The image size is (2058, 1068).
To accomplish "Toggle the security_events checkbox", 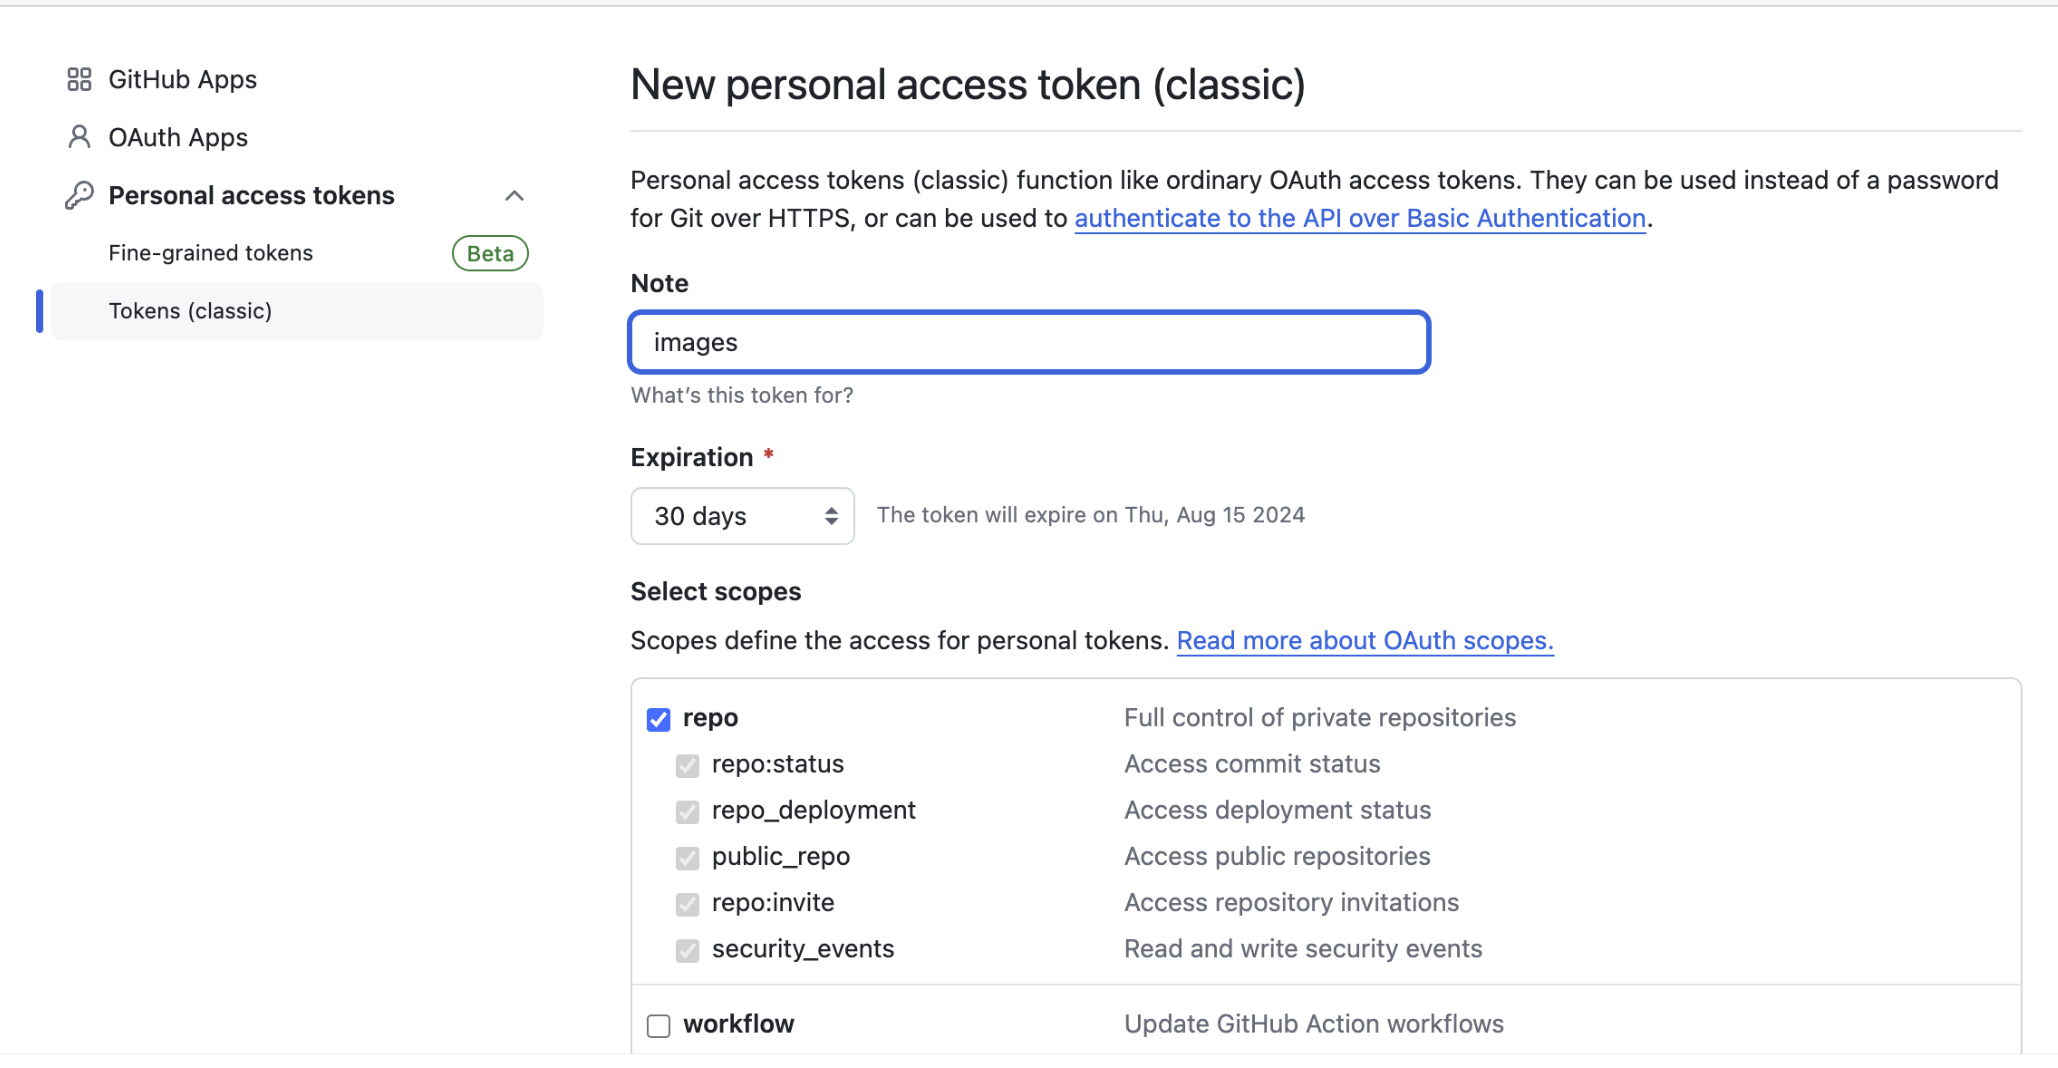I will point(687,950).
